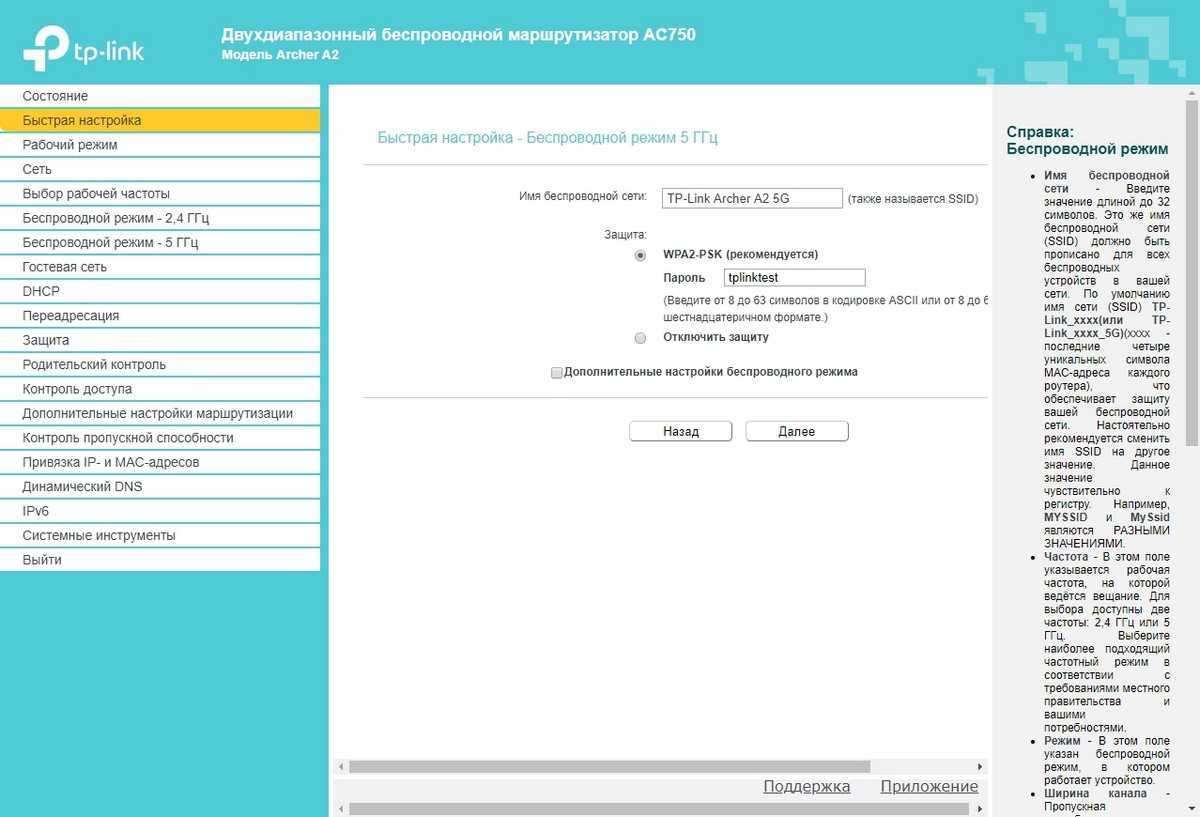The image size is (1200, 817).
Task: Click the TP-Link logo in header
Action: pos(83,49)
